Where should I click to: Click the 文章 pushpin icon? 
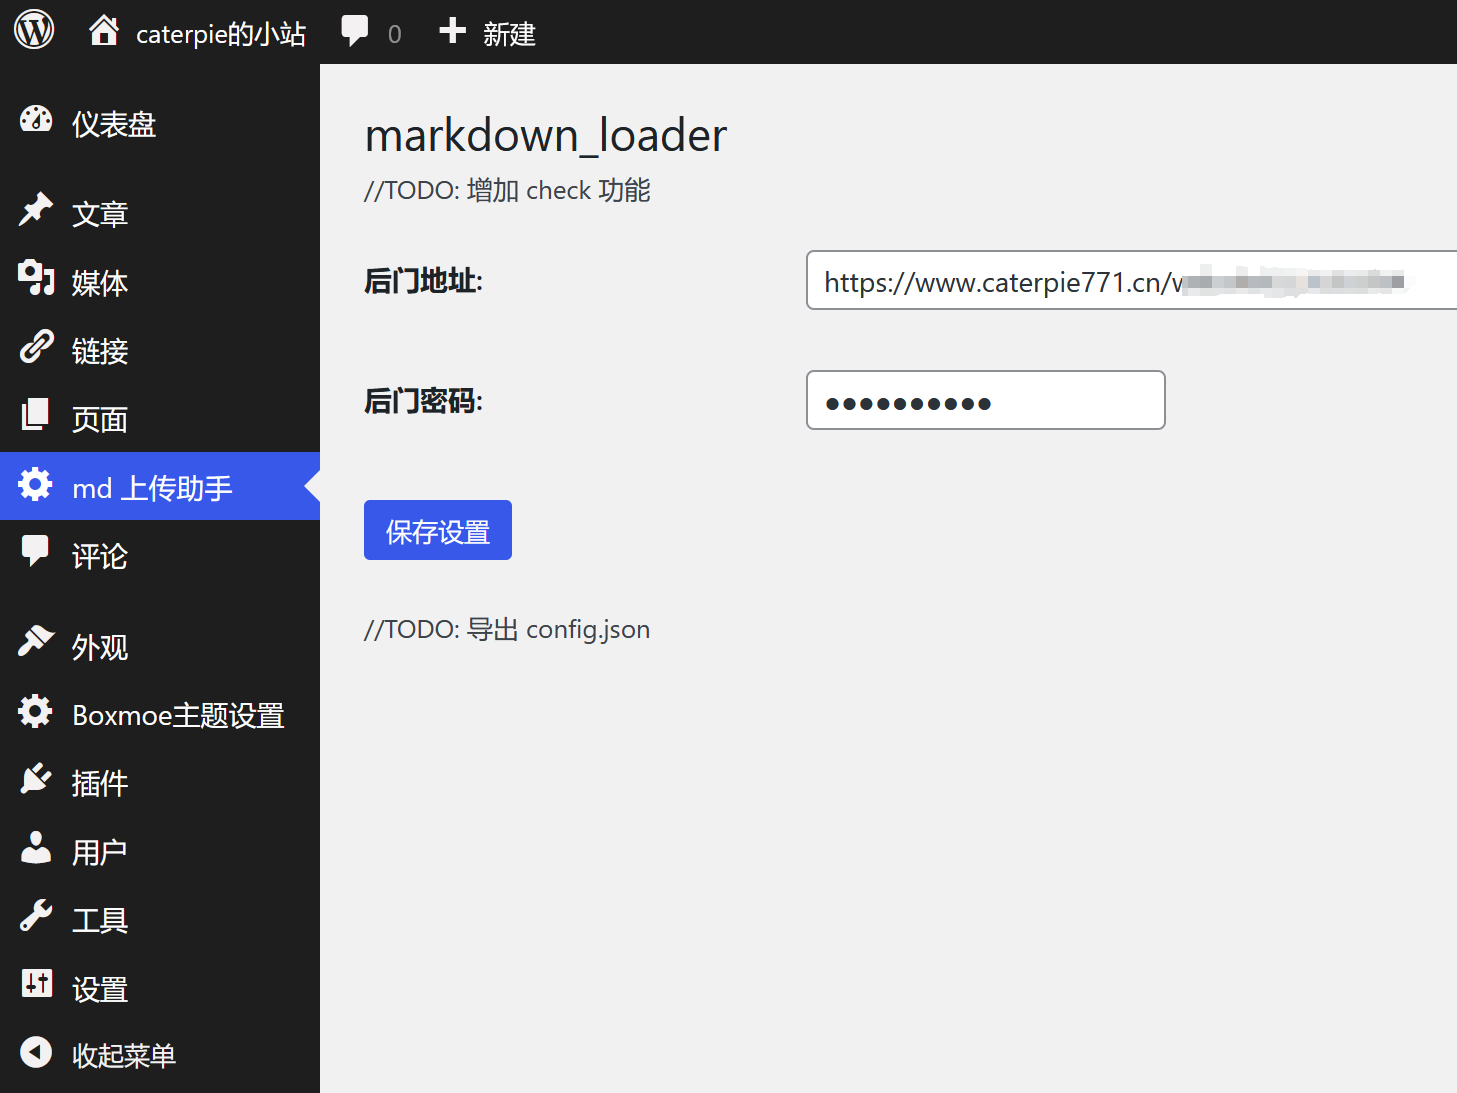[x=36, y=210]
